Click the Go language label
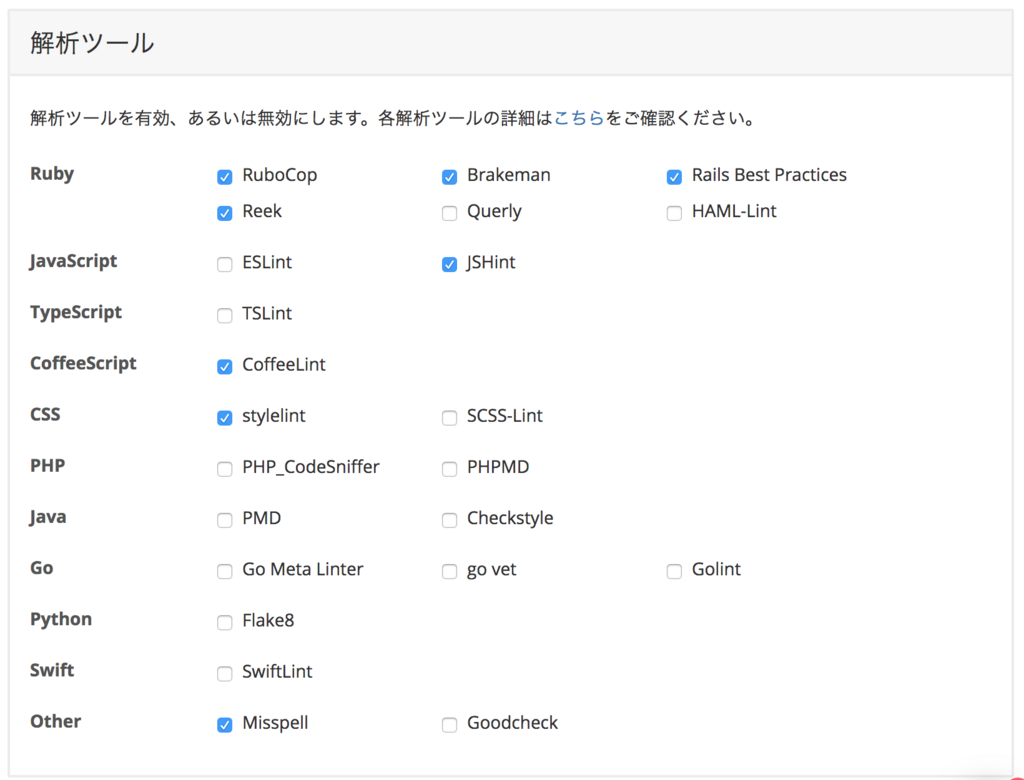 42,568
